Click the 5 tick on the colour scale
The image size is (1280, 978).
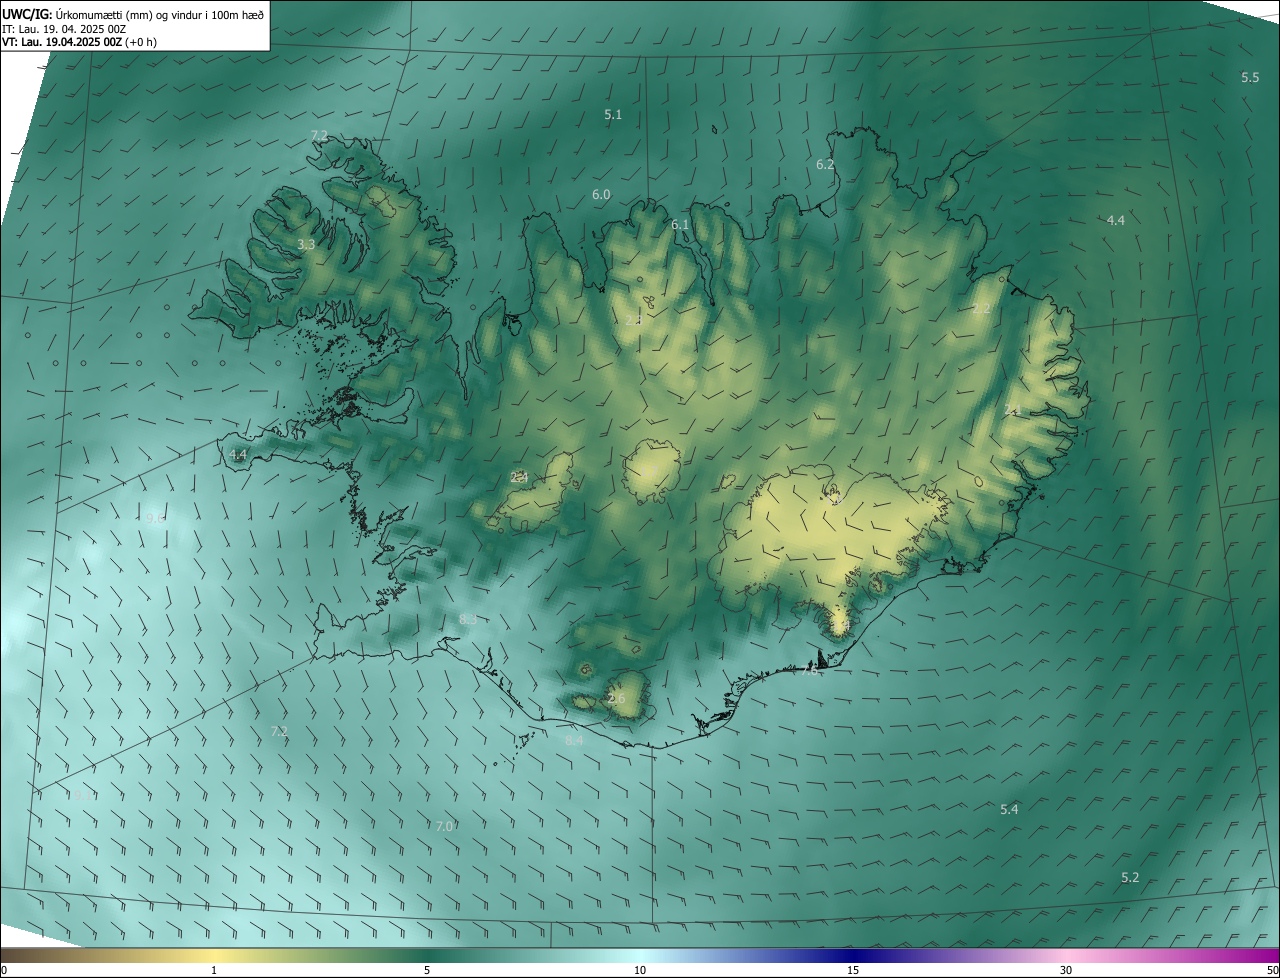click(427, 970)
